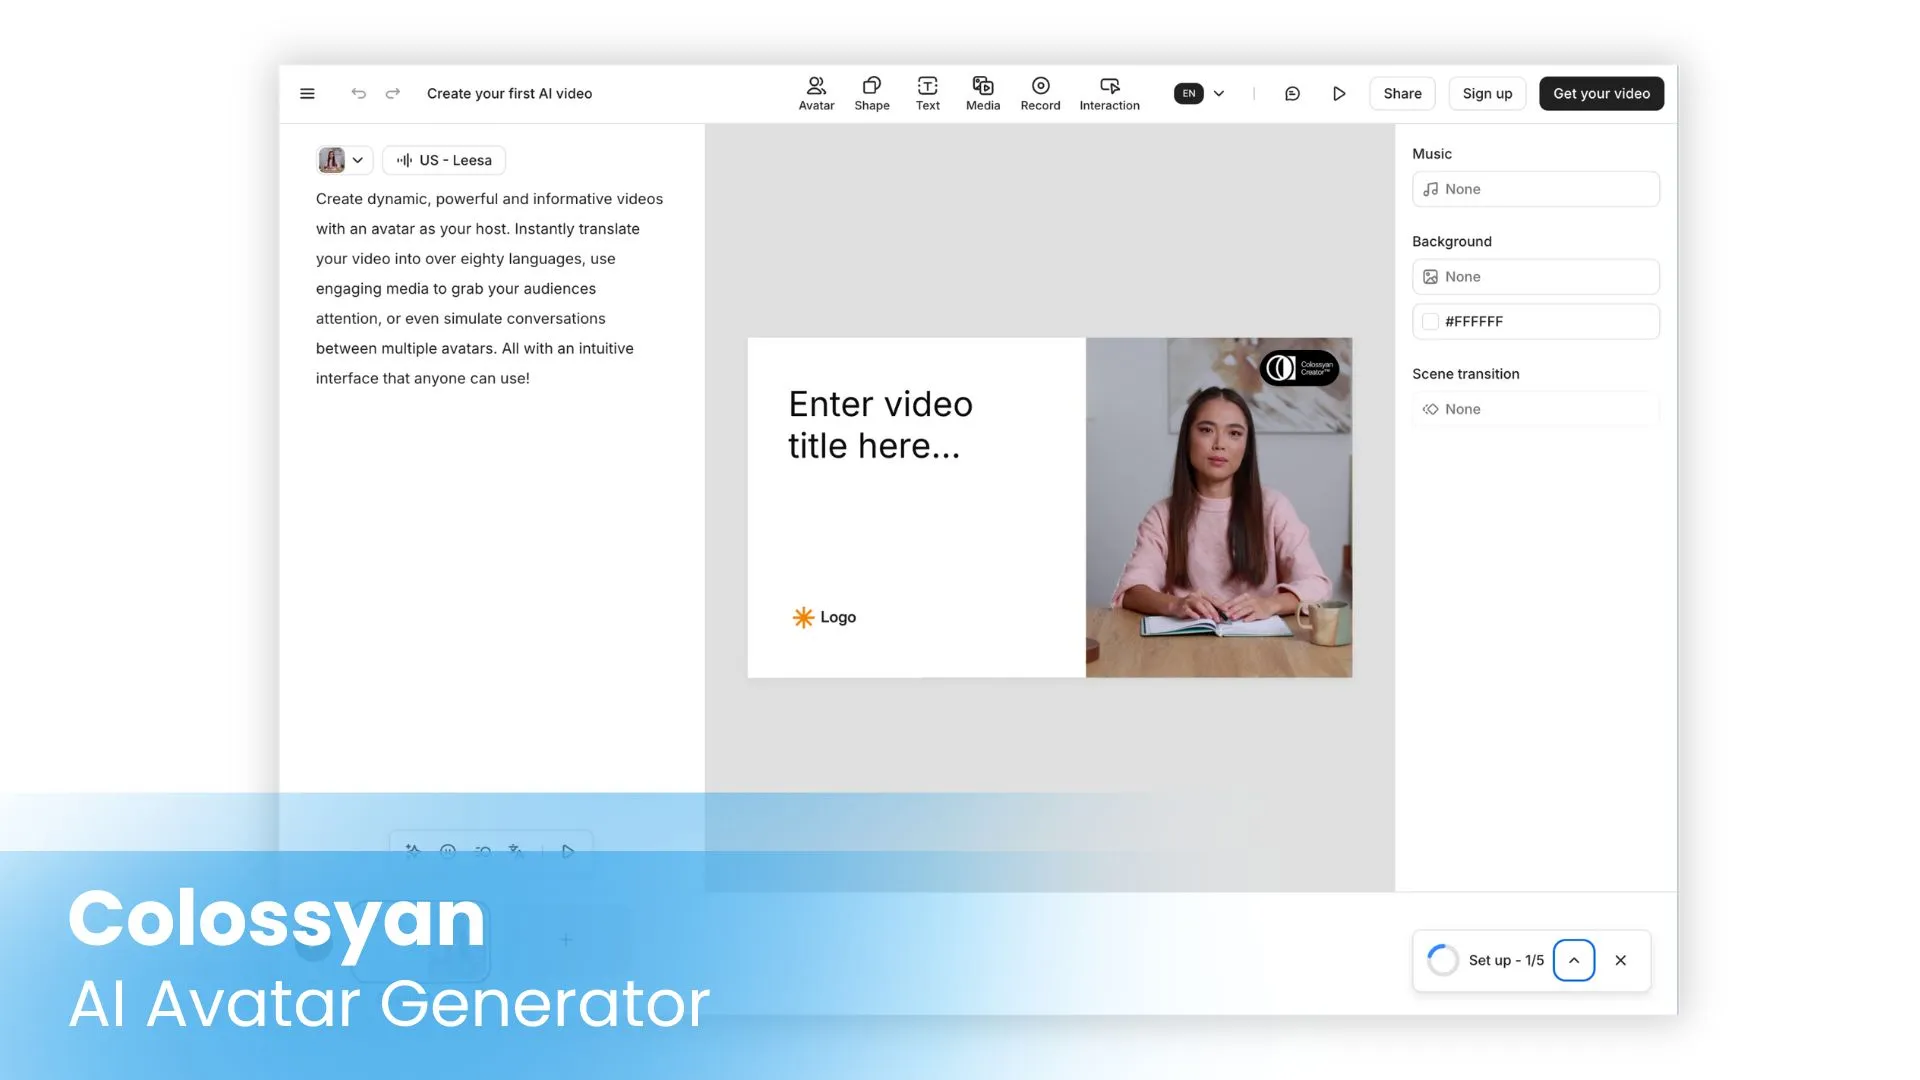1920x1080 pixels.
Task: Select the Text tool
Action: 927,94
